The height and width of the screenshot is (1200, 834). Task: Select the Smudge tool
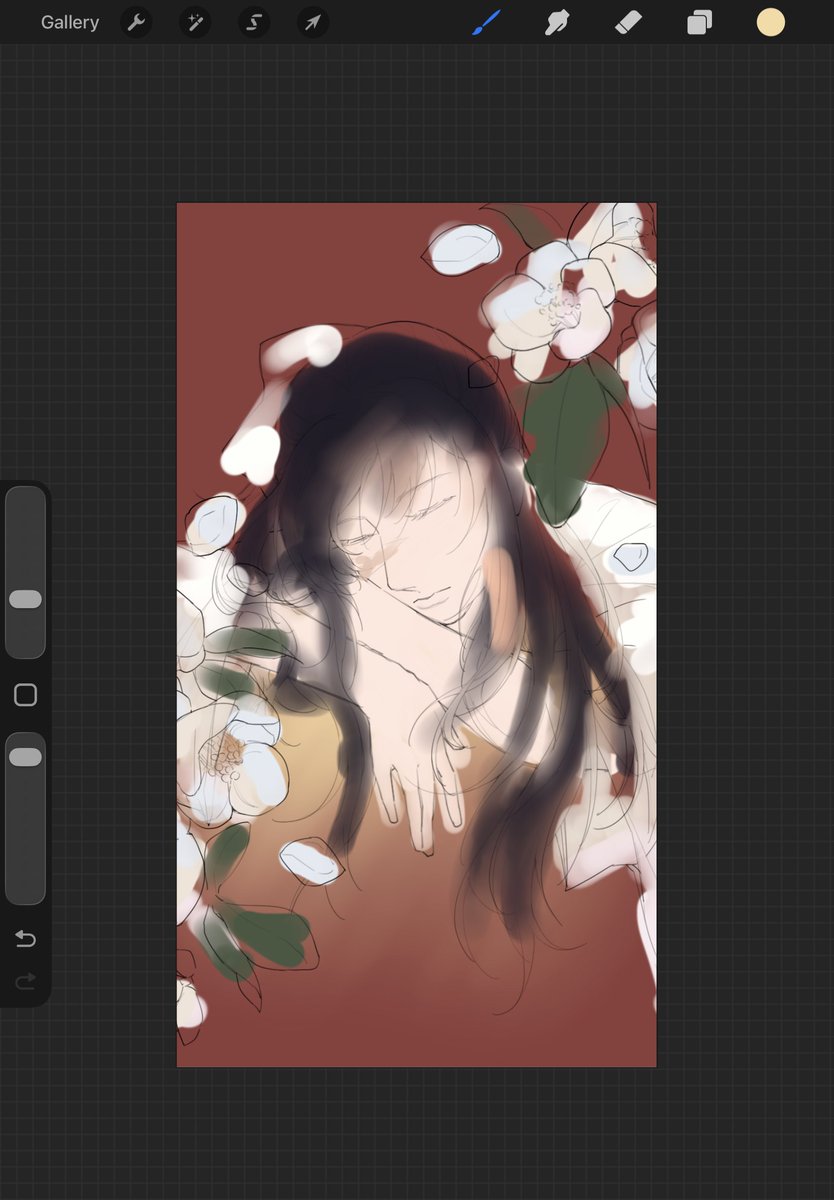pyautogui.click(x=556, y=22)
